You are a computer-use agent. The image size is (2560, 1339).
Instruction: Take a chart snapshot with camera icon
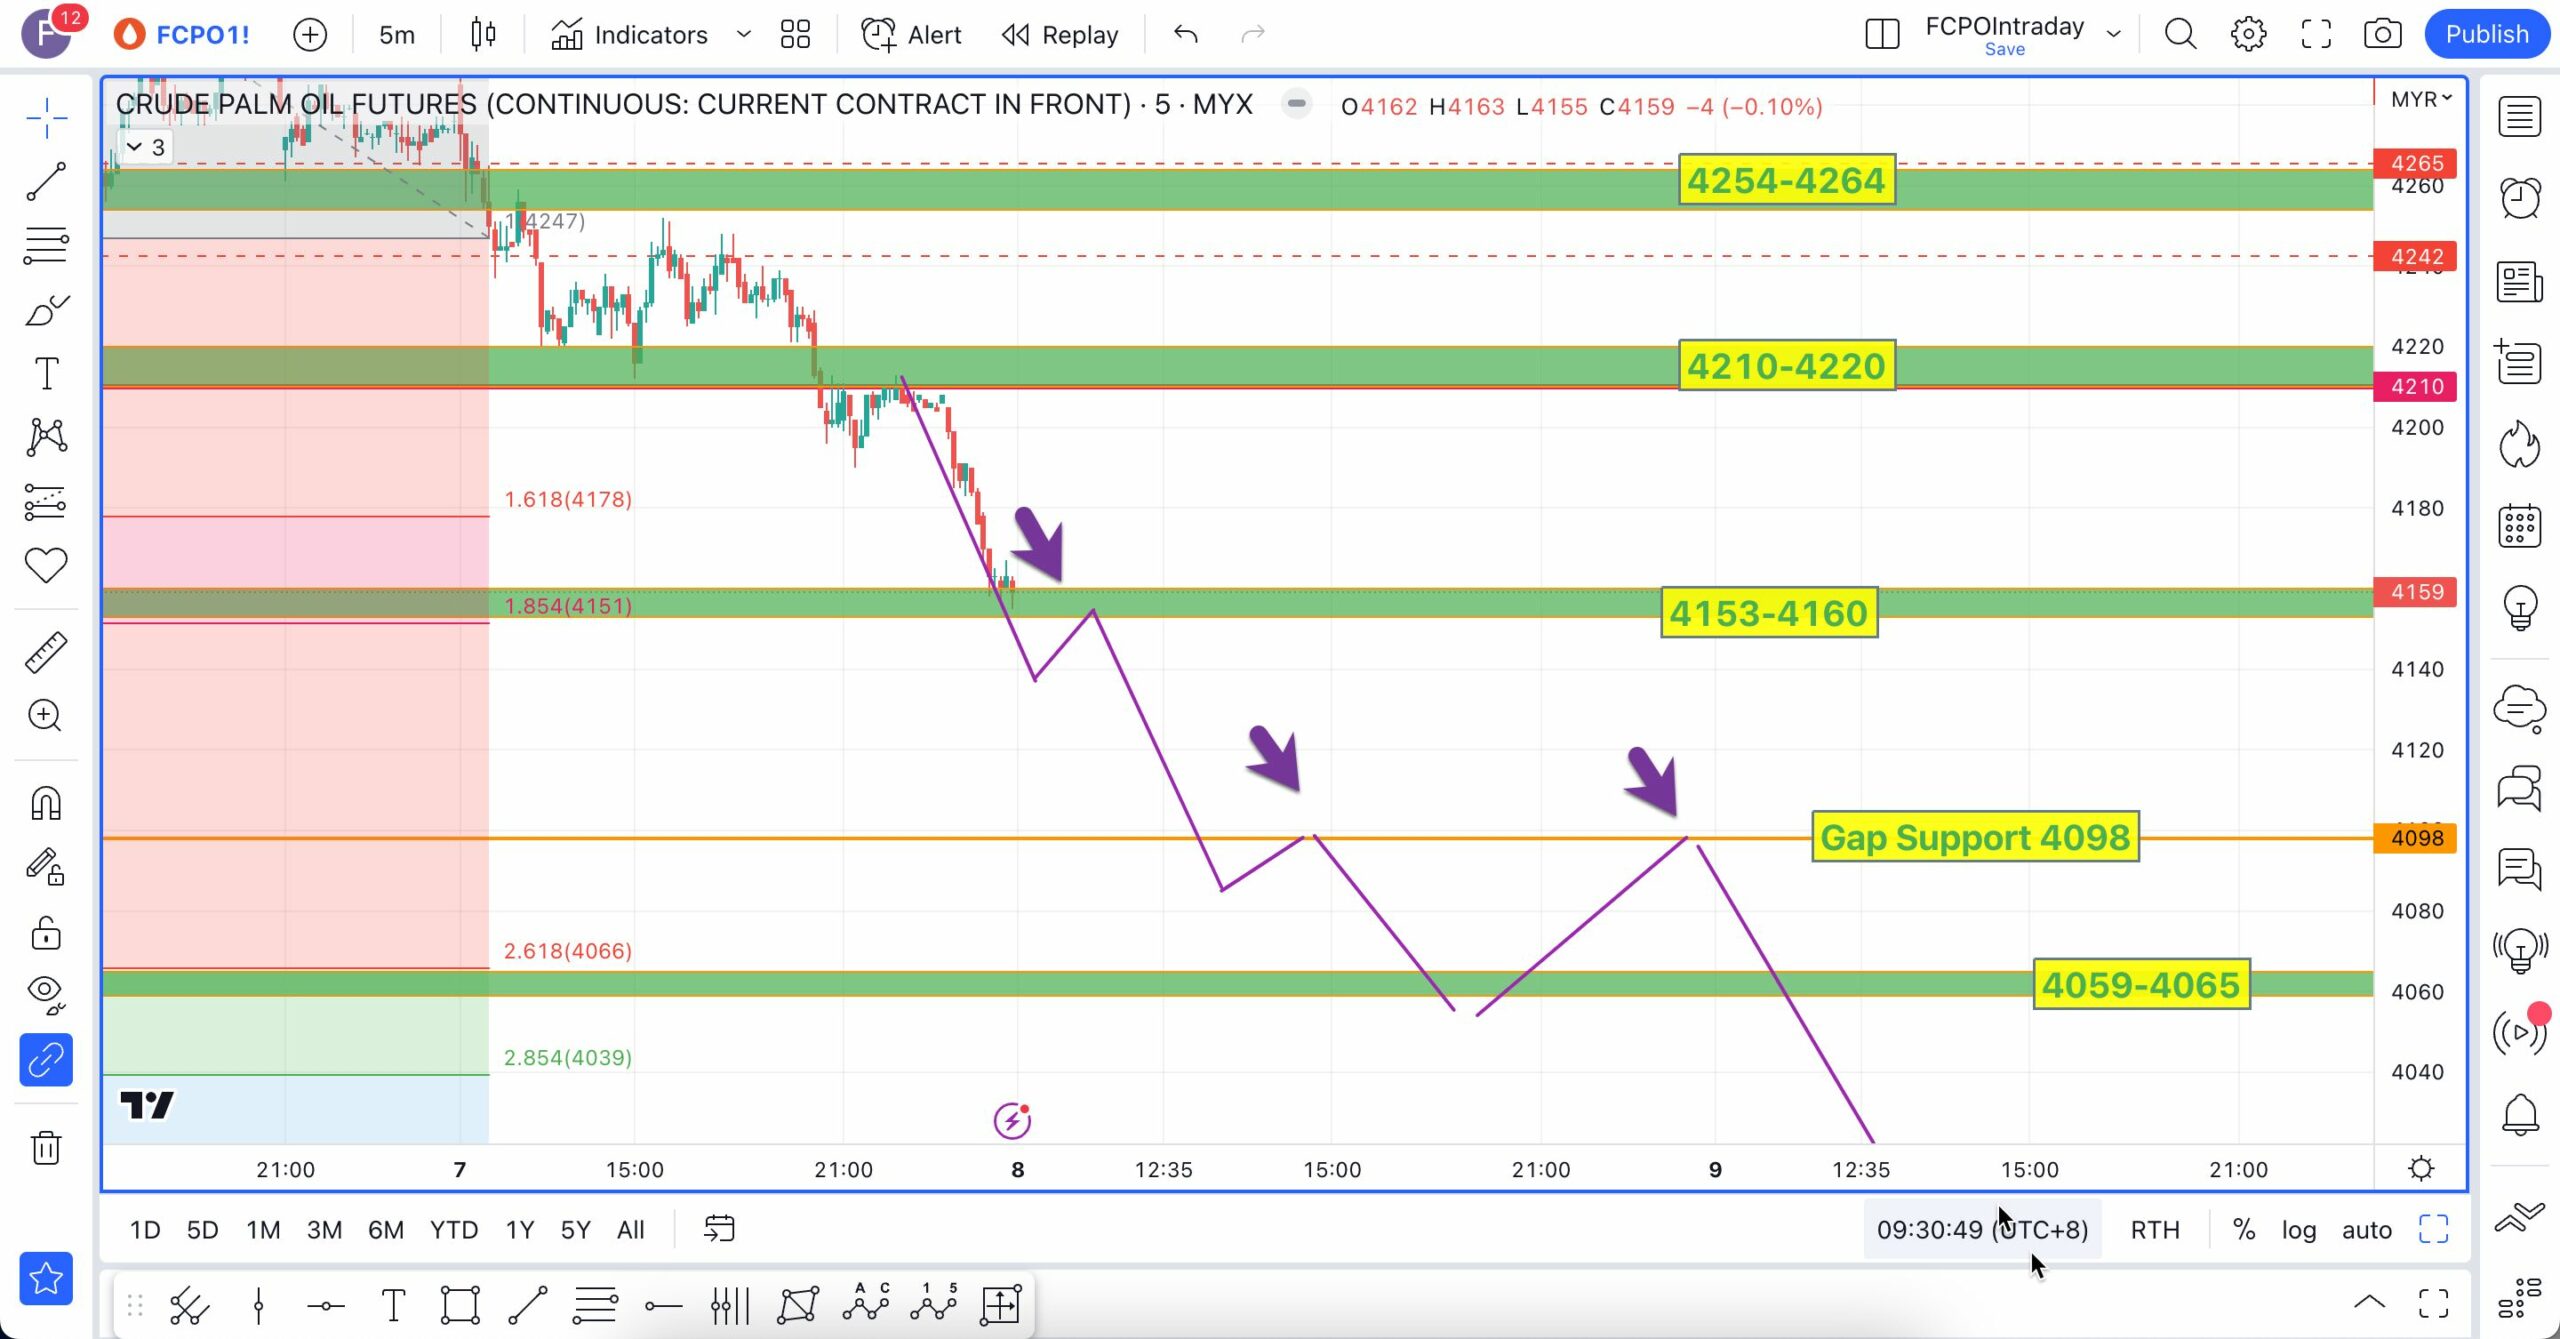point(2382,34)
